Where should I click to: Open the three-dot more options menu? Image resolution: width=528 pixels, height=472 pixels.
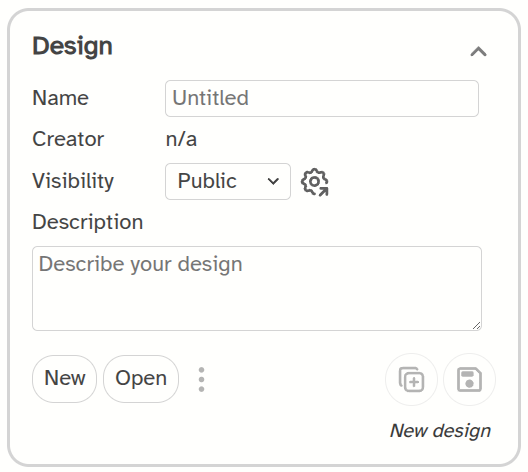(x=201, y=379)
